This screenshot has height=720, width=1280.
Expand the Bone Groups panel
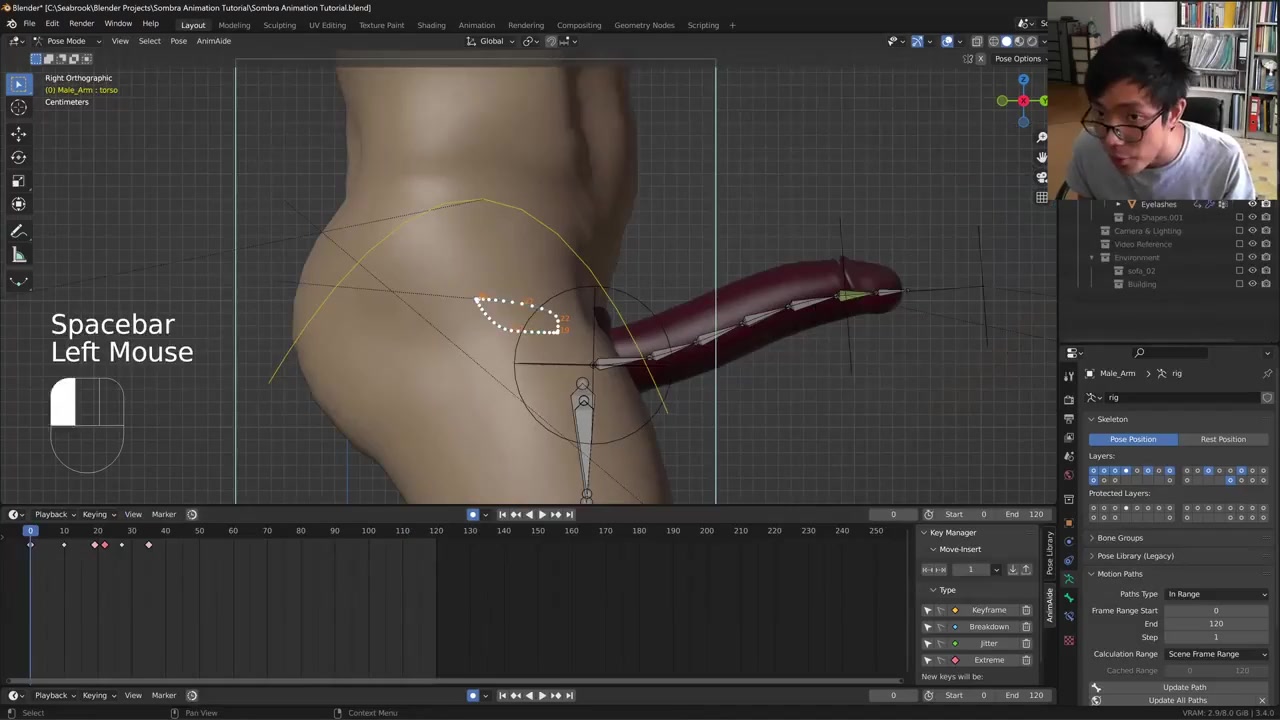tap(1119, 538)
